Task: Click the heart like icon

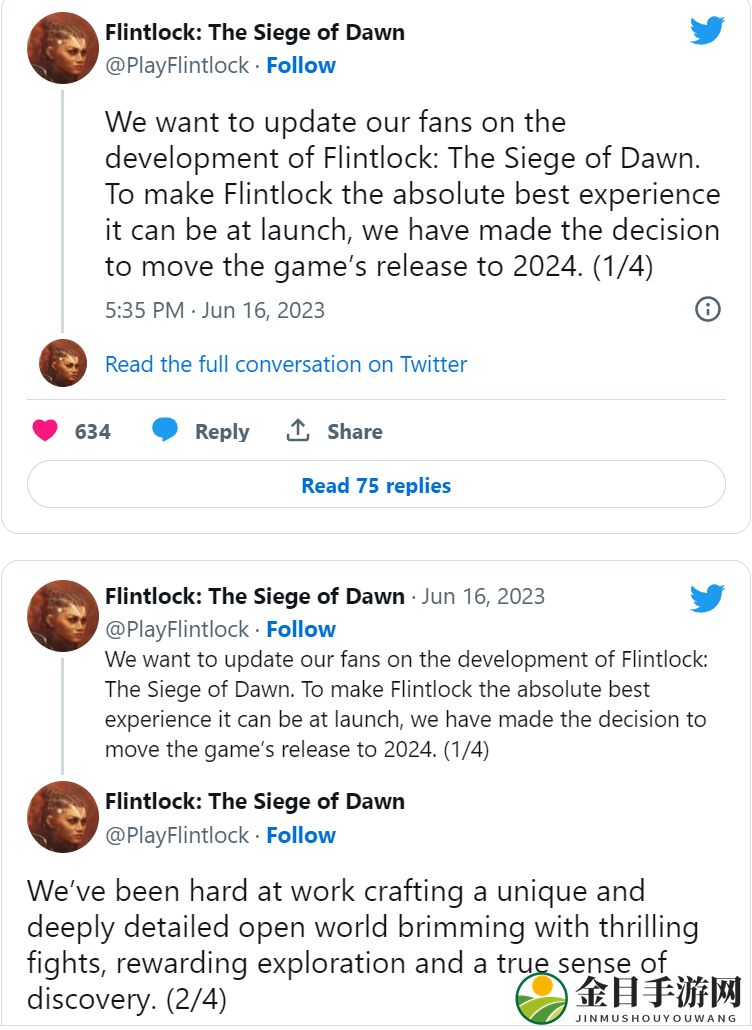Action: tap(45, 431)
